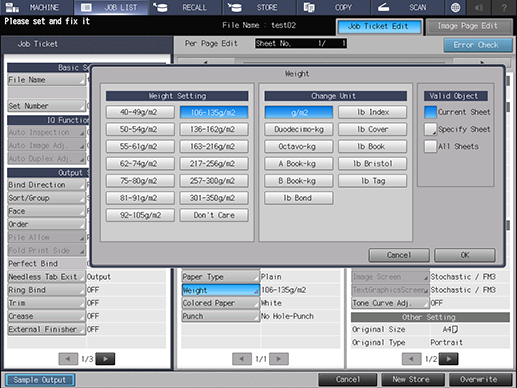This screenshot has height=388, width=517.
Task: Click previous page arrow in 1/3 pager
Action: (x=68, y=359)
